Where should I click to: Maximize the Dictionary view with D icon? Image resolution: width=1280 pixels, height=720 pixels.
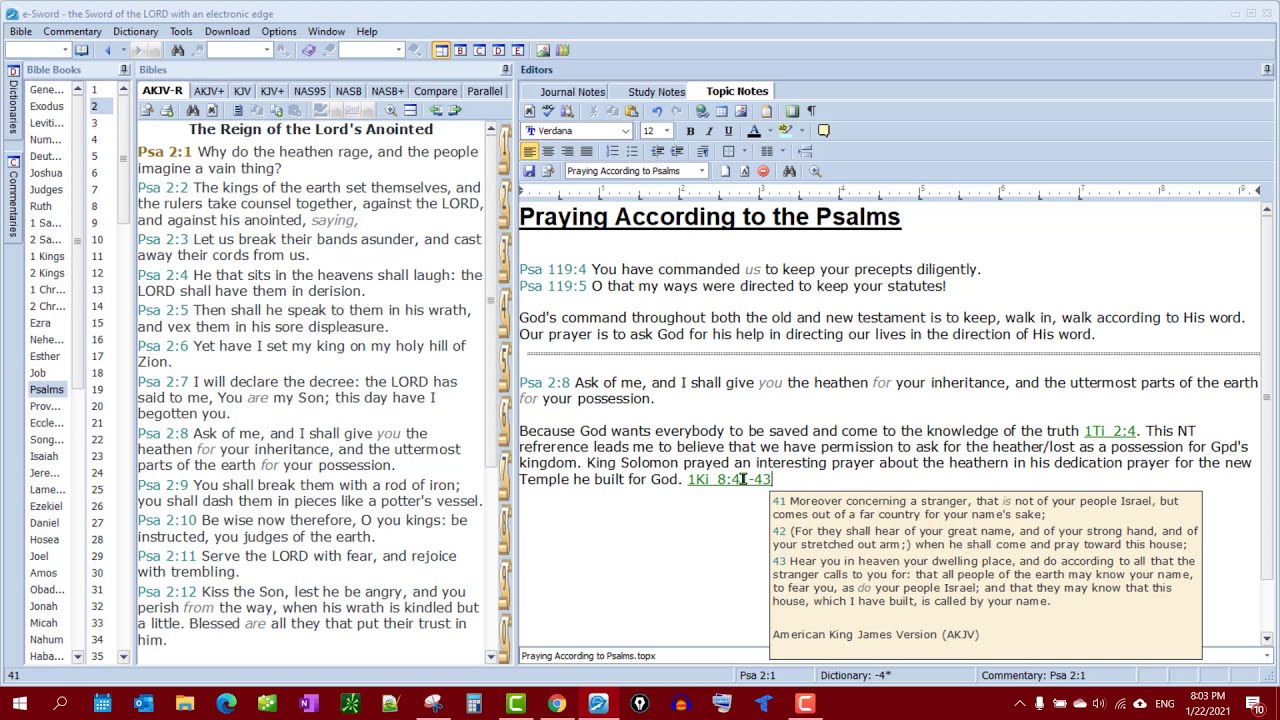498,50
